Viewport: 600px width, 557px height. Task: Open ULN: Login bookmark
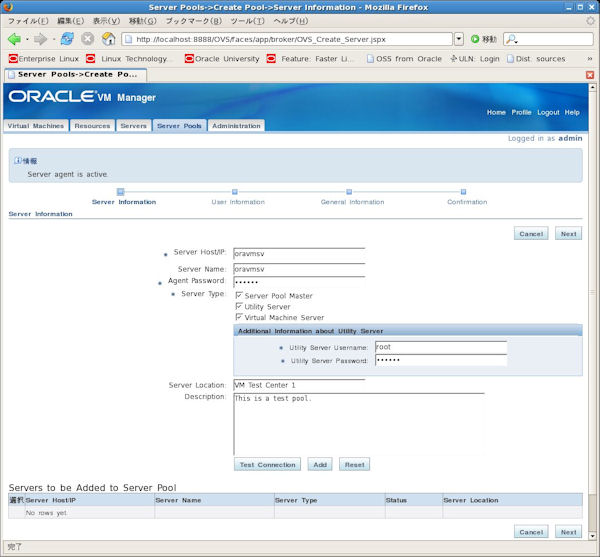474,59
